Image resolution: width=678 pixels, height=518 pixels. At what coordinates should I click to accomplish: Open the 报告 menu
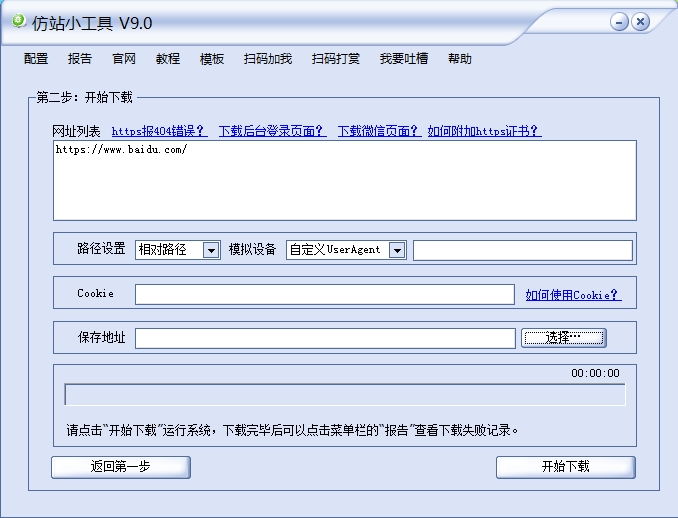click(80, 59)
